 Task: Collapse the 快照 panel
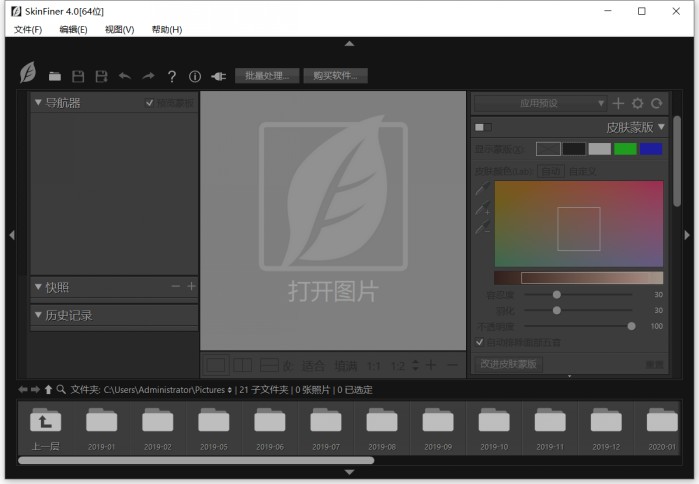tap(38, 287)
